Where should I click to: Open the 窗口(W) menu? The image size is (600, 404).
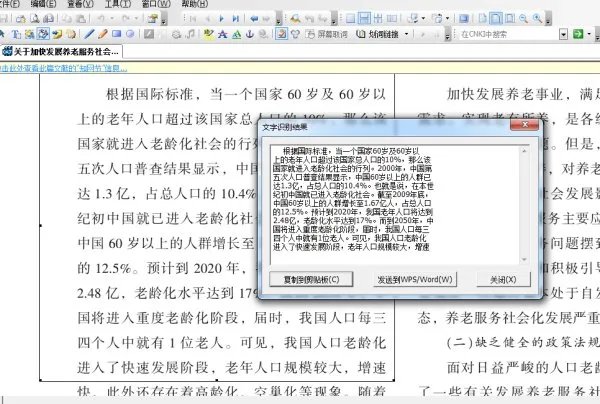tap(156, 4)
